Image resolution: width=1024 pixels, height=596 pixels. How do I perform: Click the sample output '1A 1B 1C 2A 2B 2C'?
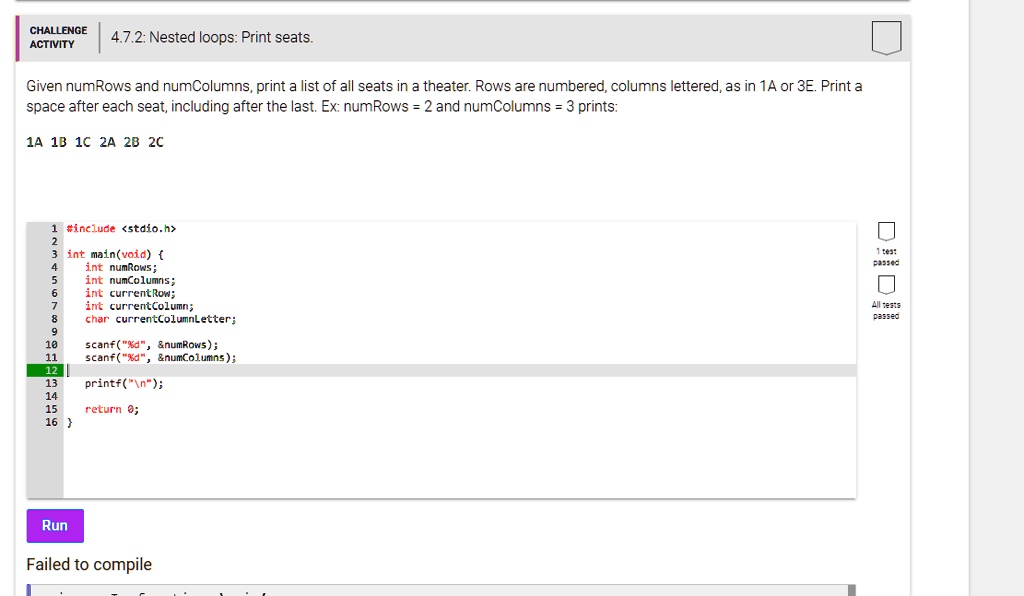tap(95, 142)
